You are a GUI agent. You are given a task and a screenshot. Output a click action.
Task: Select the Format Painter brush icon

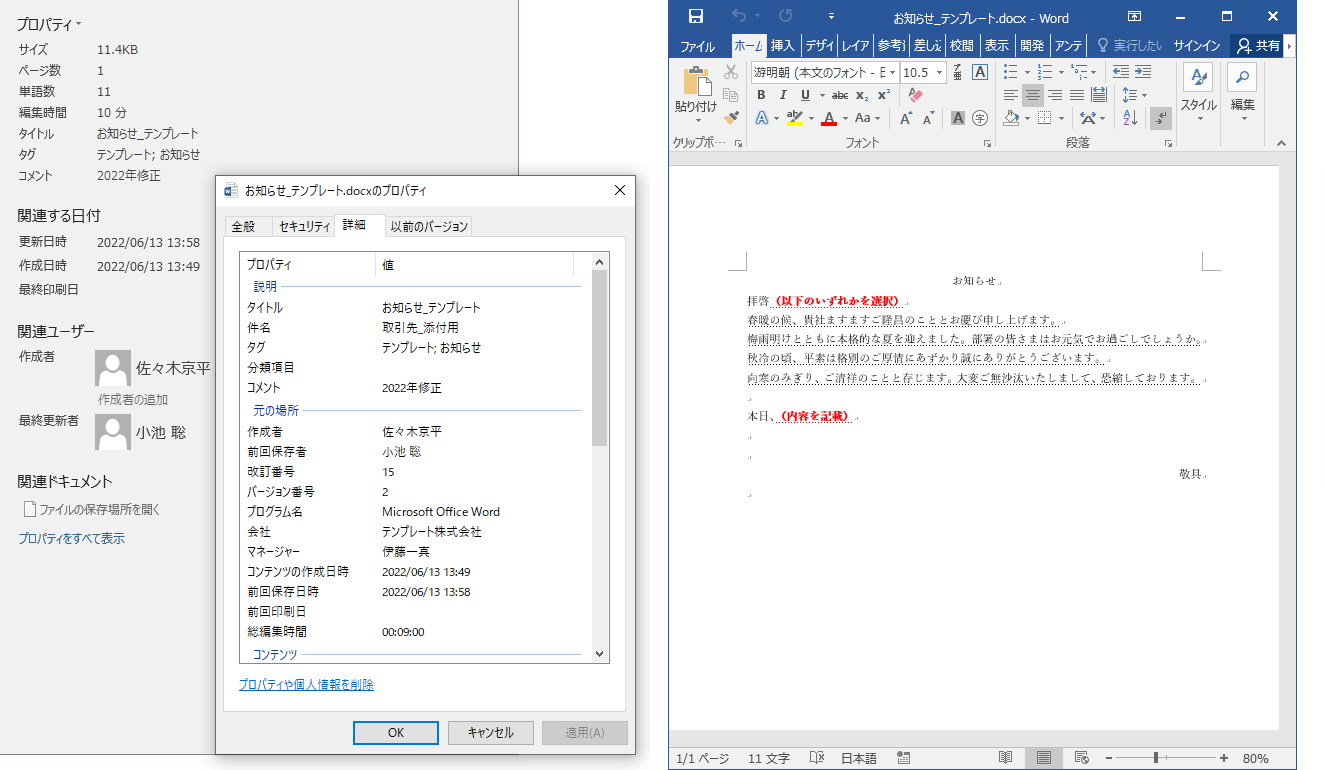pos(731,117)
